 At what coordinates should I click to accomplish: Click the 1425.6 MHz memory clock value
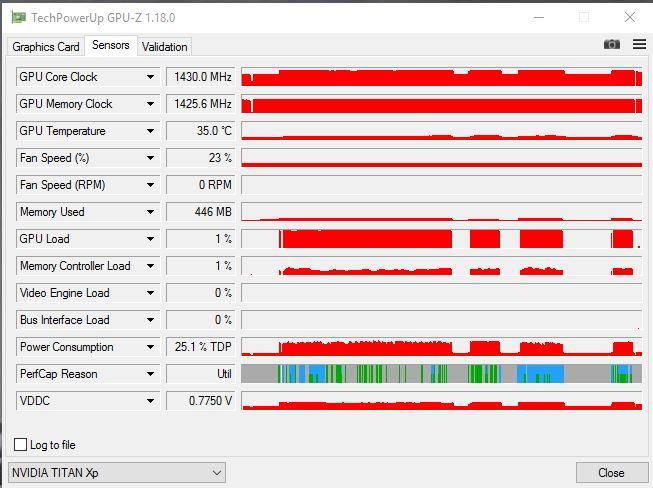(201, 104)
